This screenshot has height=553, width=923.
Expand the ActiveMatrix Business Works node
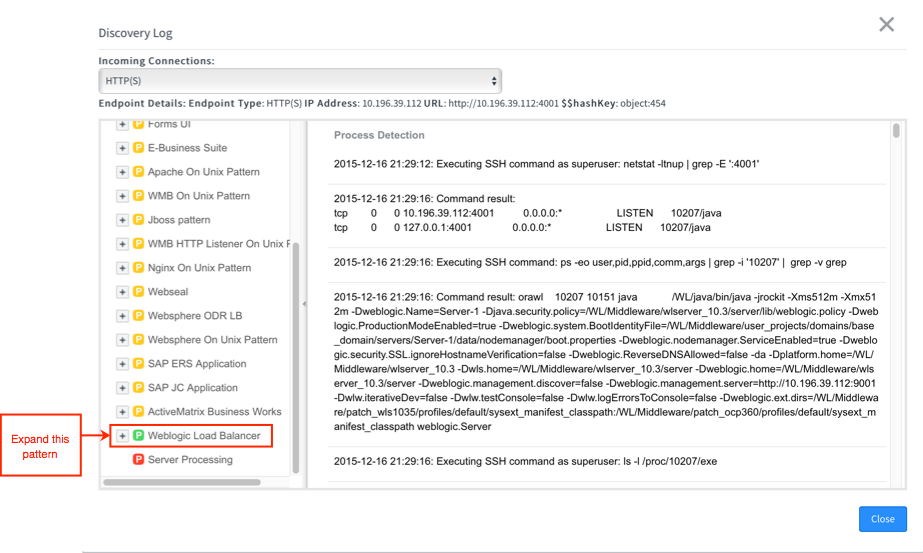(x=122, y=412)
